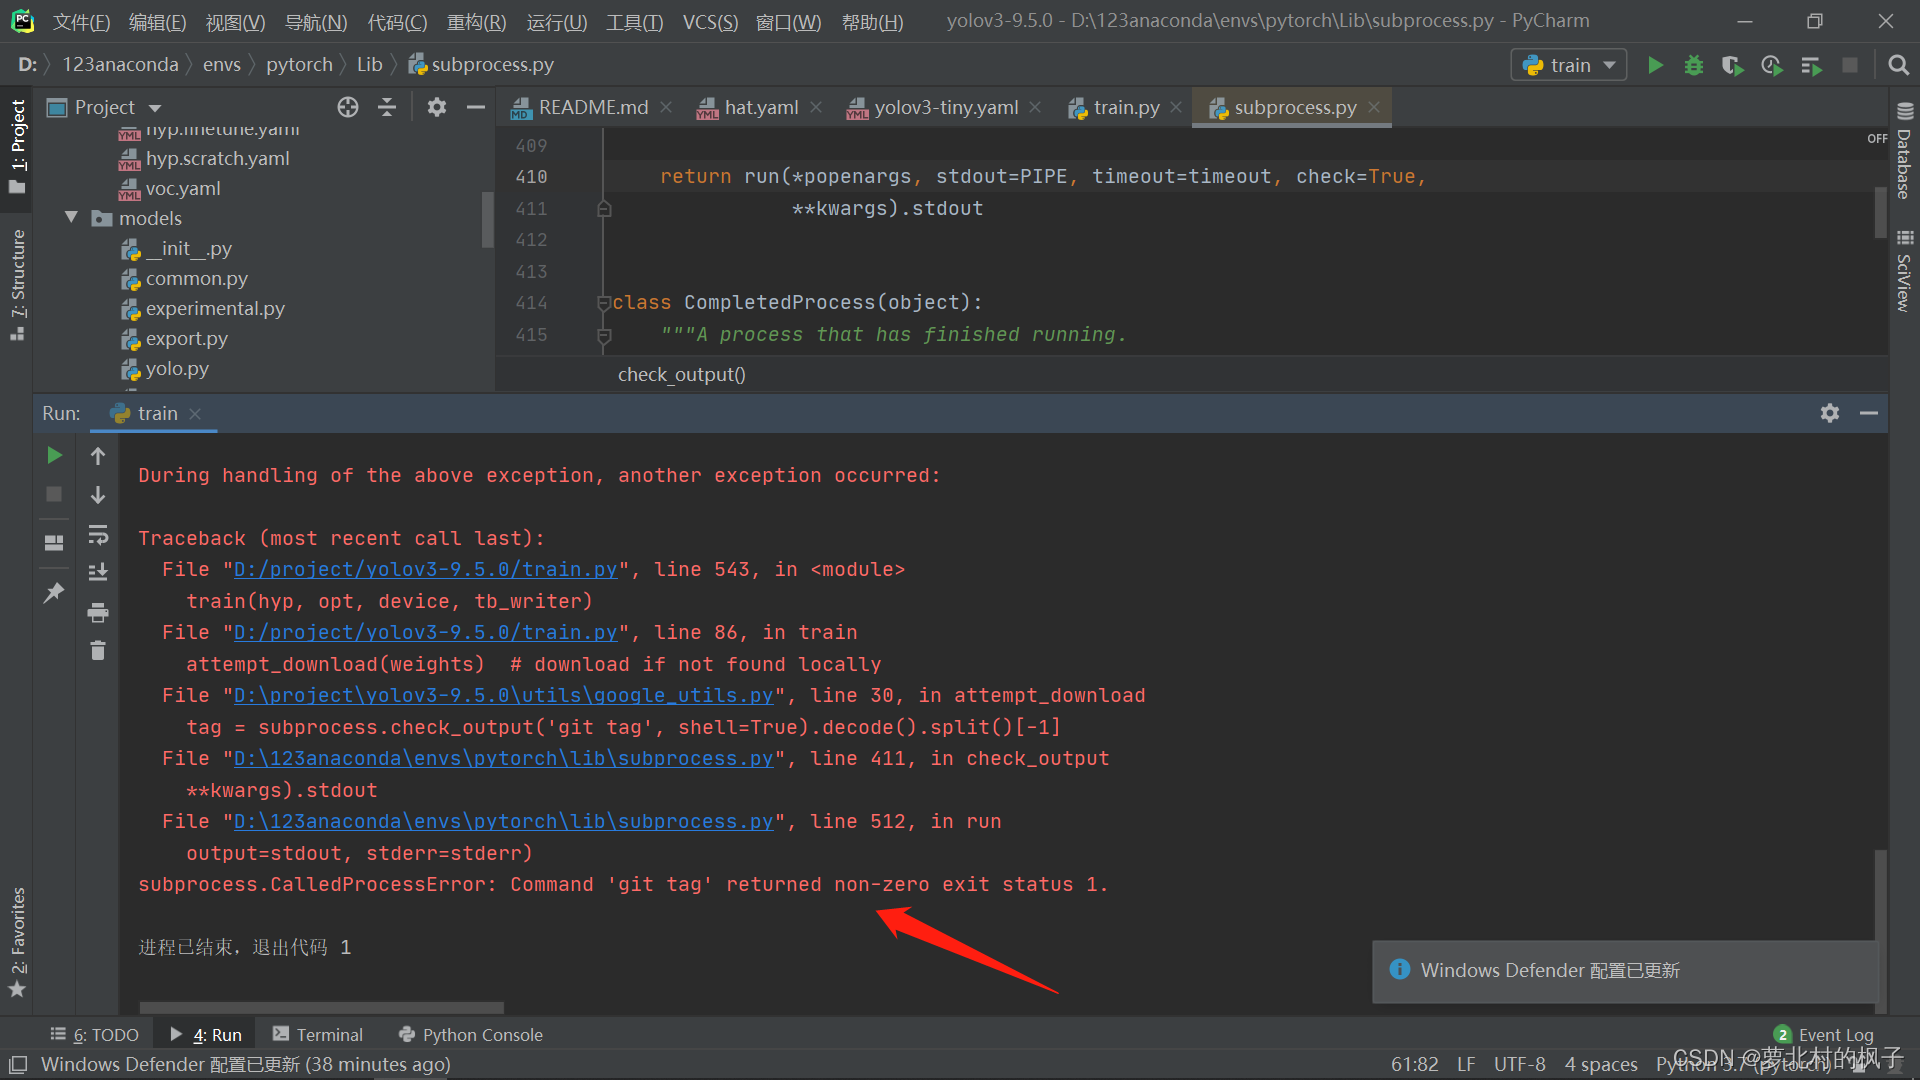The height and width of the screenshot is (1080, 1920).
Task: Select common.py in models folder
Action: click(x=196, y=278)
